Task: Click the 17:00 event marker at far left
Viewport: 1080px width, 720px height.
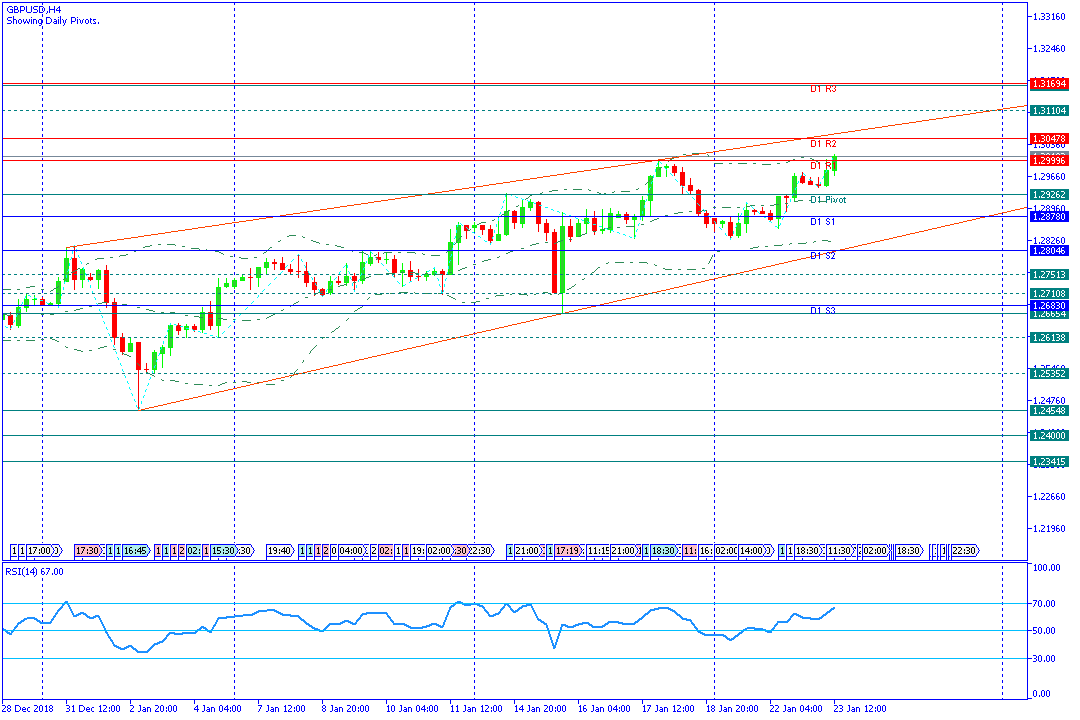Action: point(41,551)
